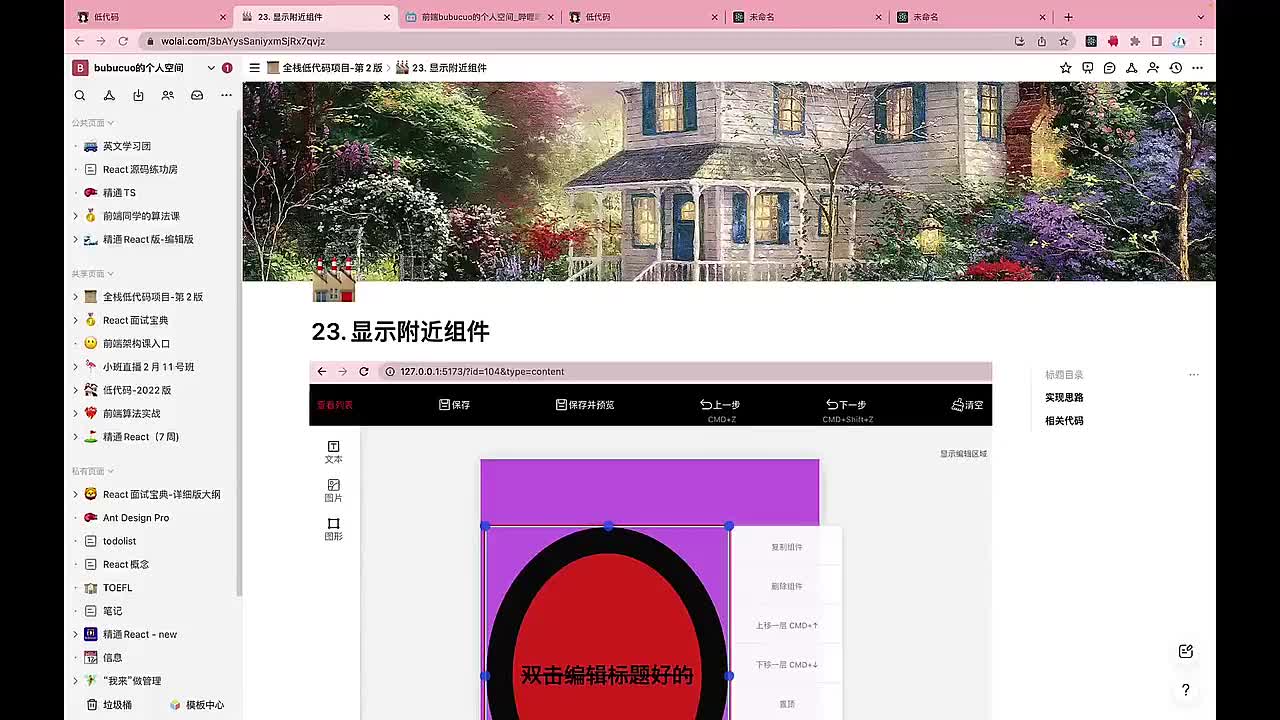The width and height of the screenshot is (1280, 720).
Task: Open the 垃圾桶 trash link
Action: 108,705
